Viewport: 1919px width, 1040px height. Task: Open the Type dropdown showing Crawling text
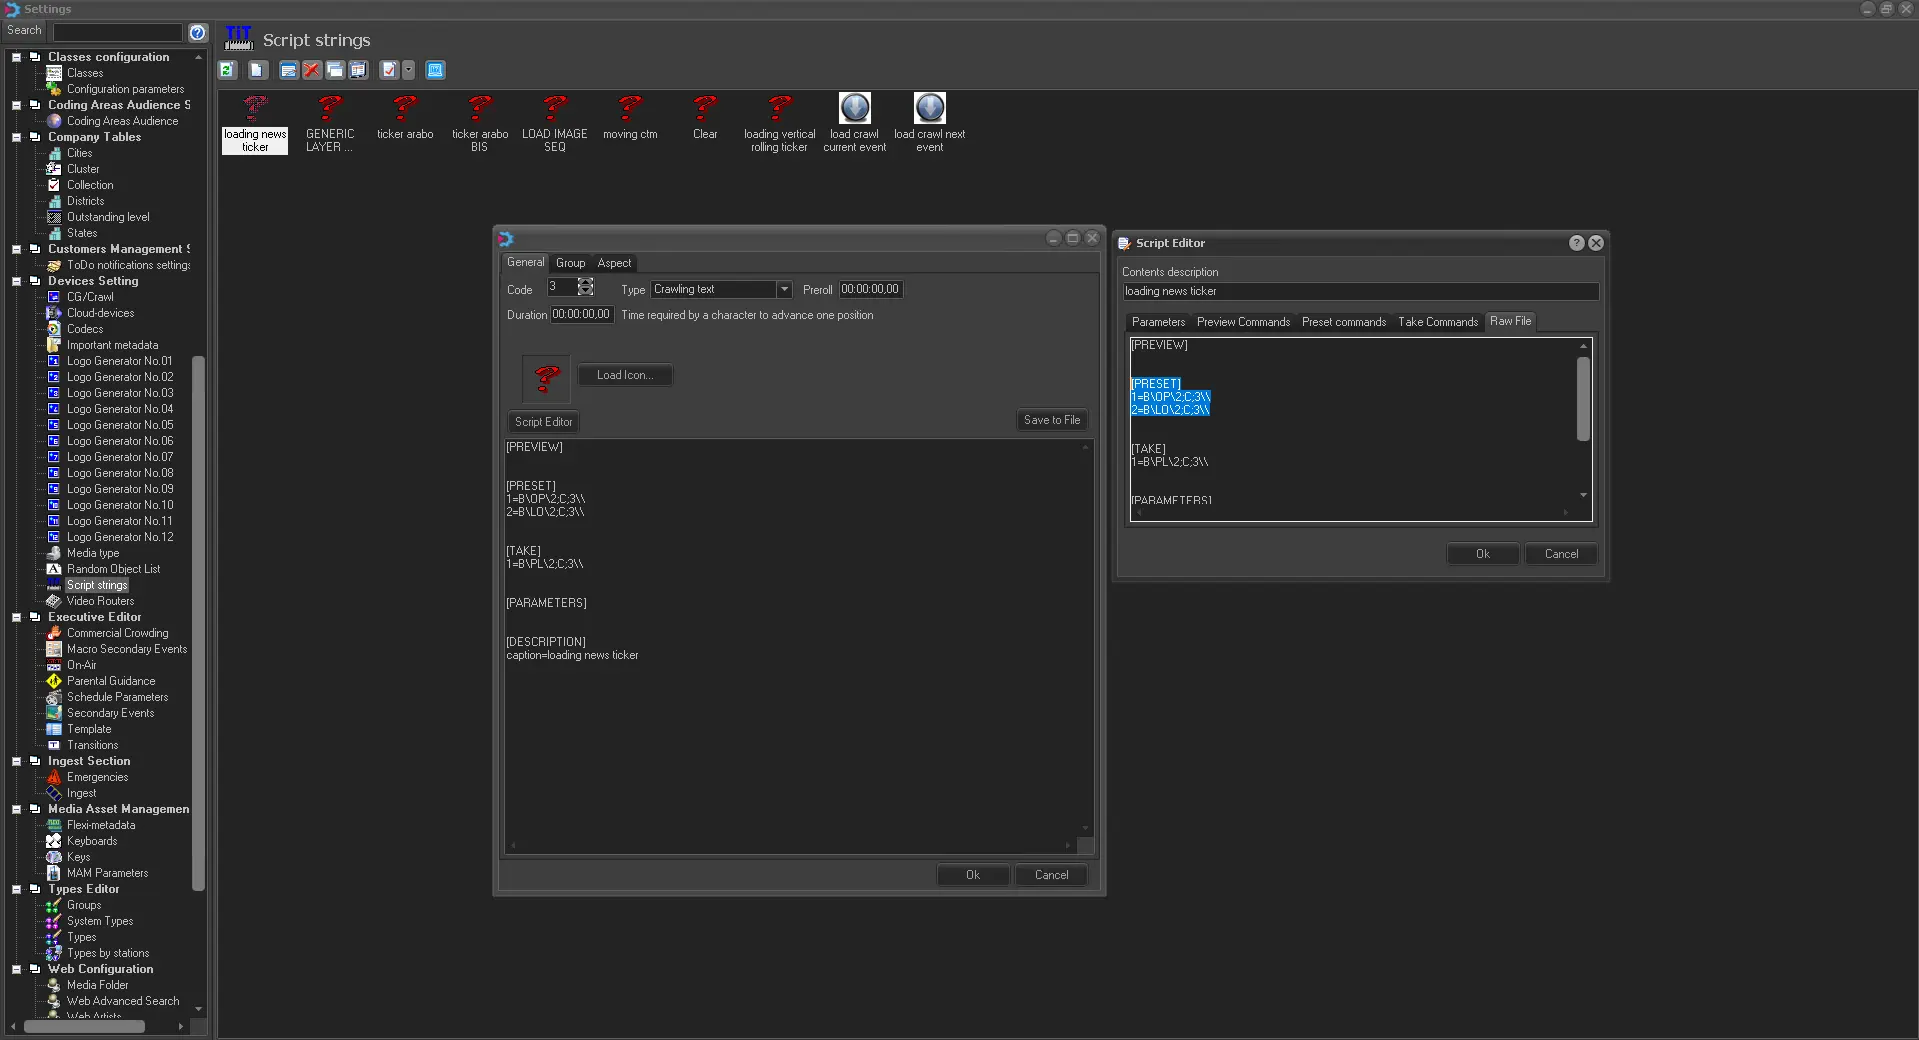[x=784, y=290]
